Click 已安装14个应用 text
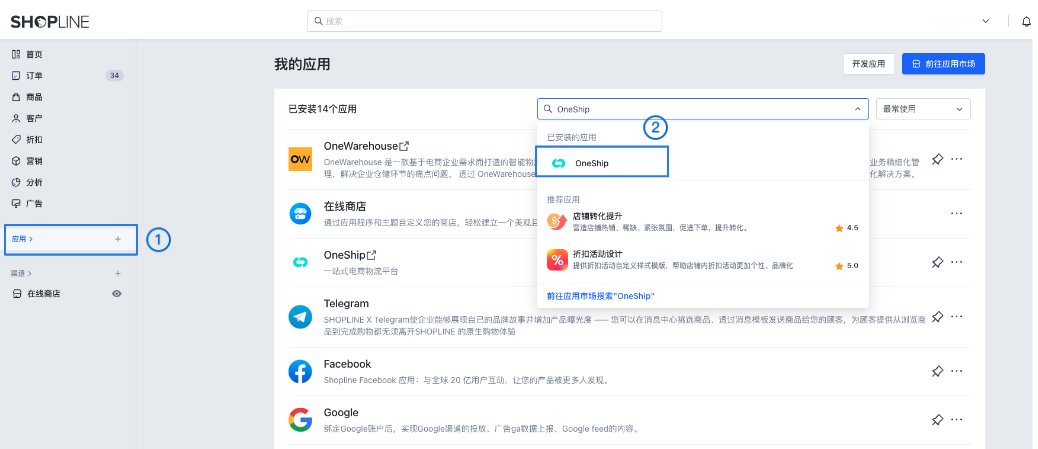This screenshot has height=449, width=1038. pyautogui.click(x=322, y=109)
